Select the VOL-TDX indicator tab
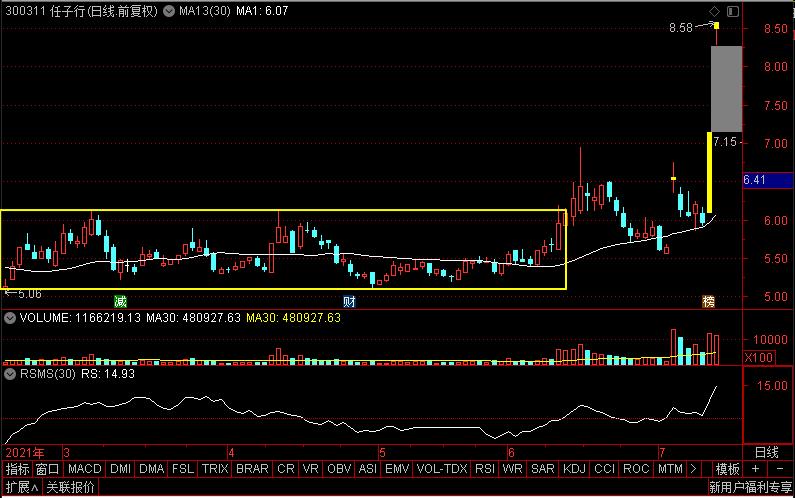The height and width of the screenshot is (498, 795). 442,469
